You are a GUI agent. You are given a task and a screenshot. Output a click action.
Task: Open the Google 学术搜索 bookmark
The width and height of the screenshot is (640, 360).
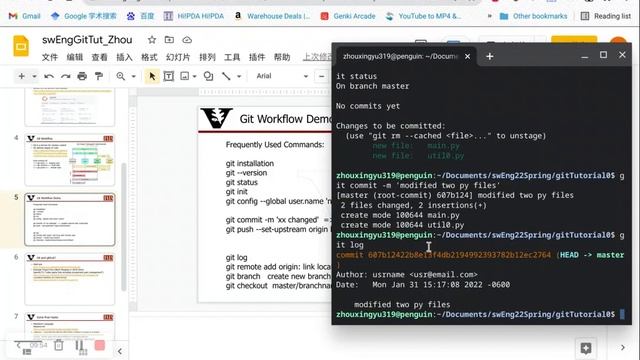(x=84, y=16)
